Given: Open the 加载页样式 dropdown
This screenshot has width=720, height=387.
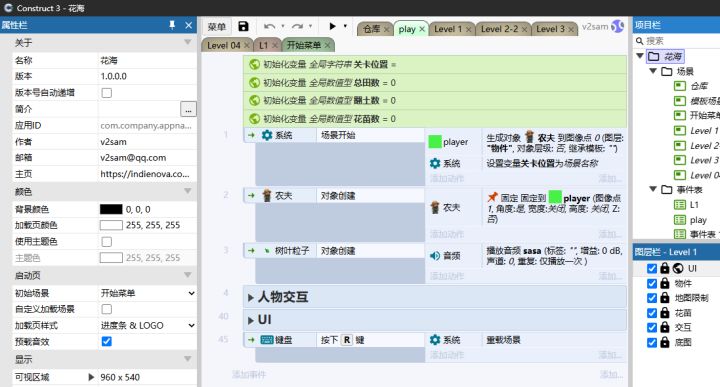Looking at the screenshot, I should (147, 325).
